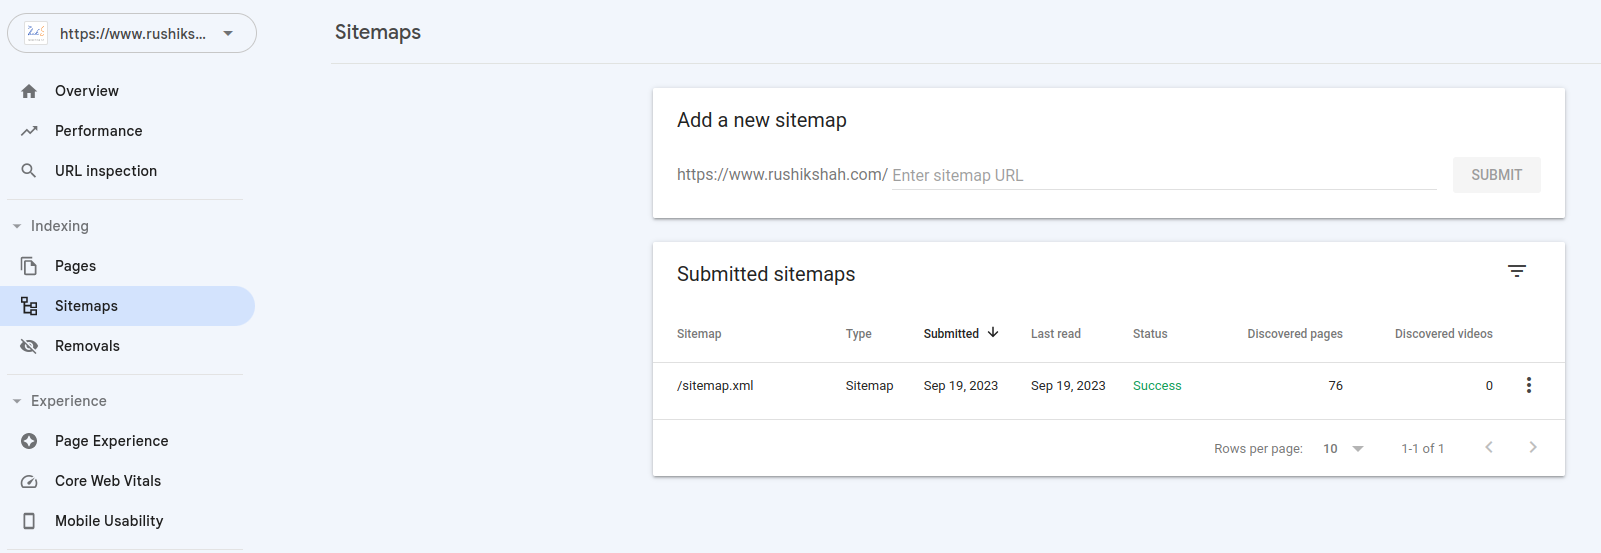Click the Submitted sort arrow icon

click(993, 333)
